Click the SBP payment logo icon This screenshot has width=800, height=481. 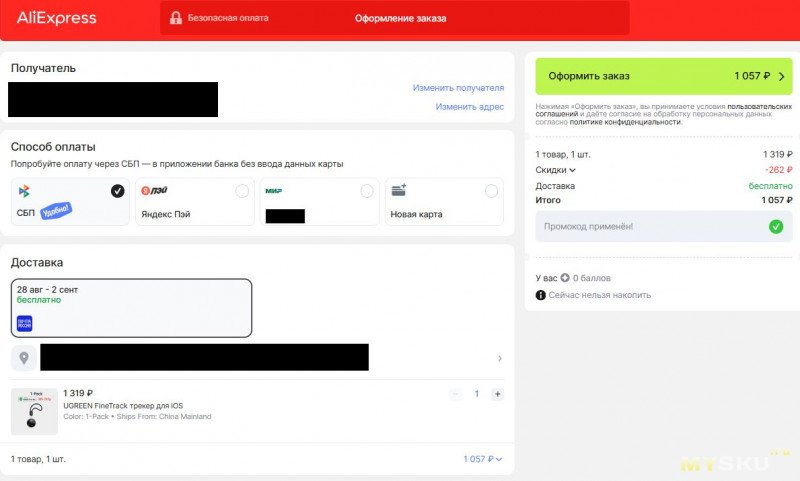point(24,191)
